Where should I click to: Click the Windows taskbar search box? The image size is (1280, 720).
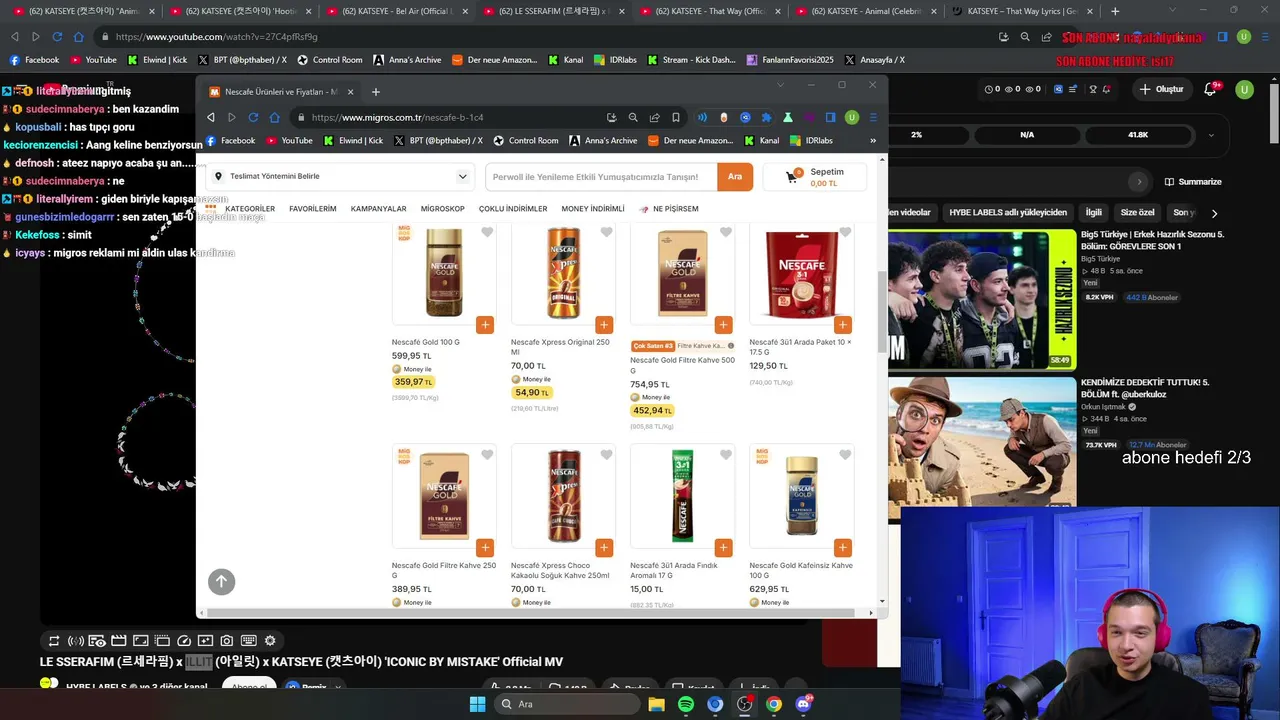point(567,704)
